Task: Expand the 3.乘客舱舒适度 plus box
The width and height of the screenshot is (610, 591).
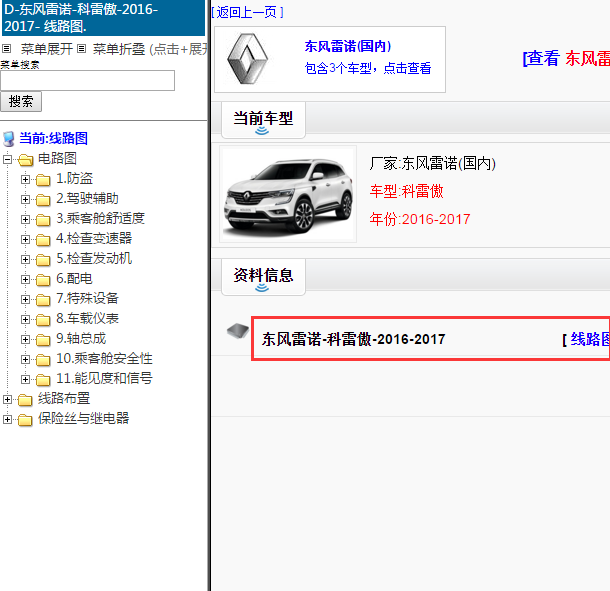Action: pyautogui.click(x=25, y=219)
